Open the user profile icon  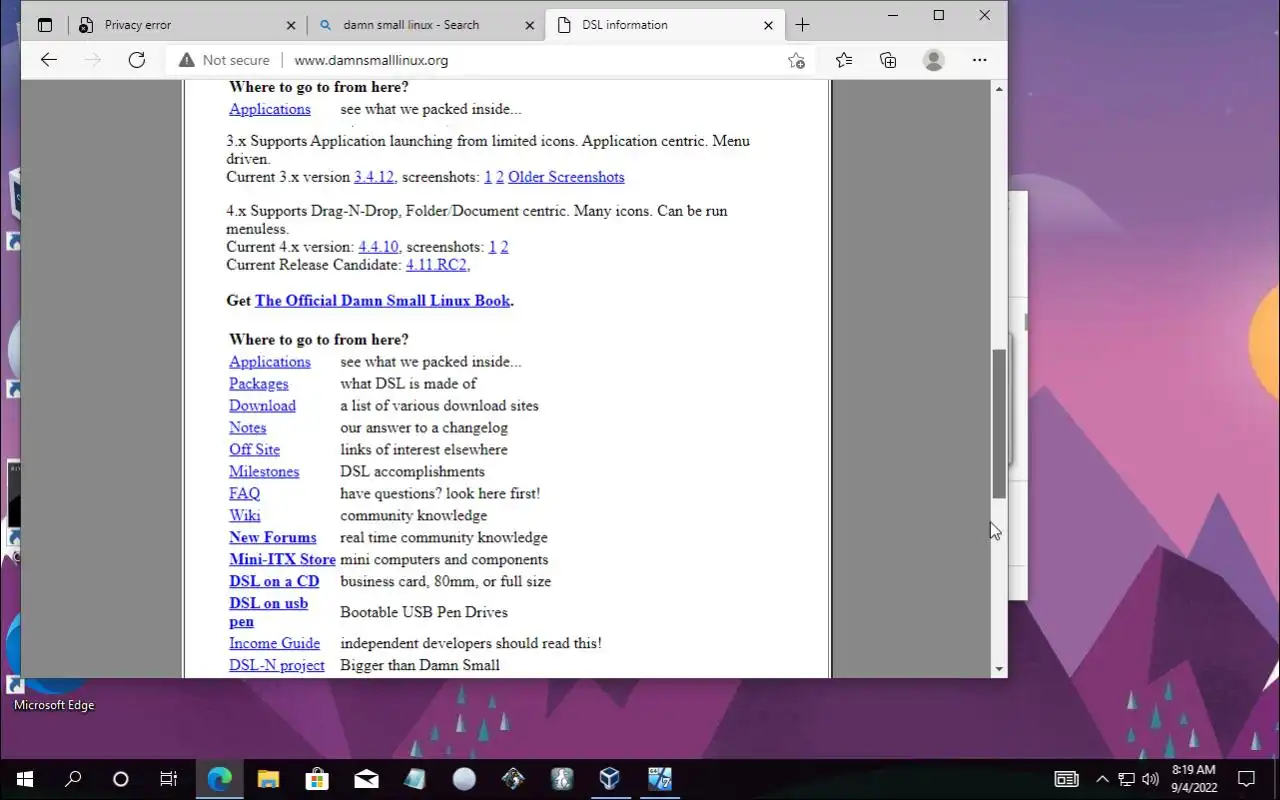(934, 60)
